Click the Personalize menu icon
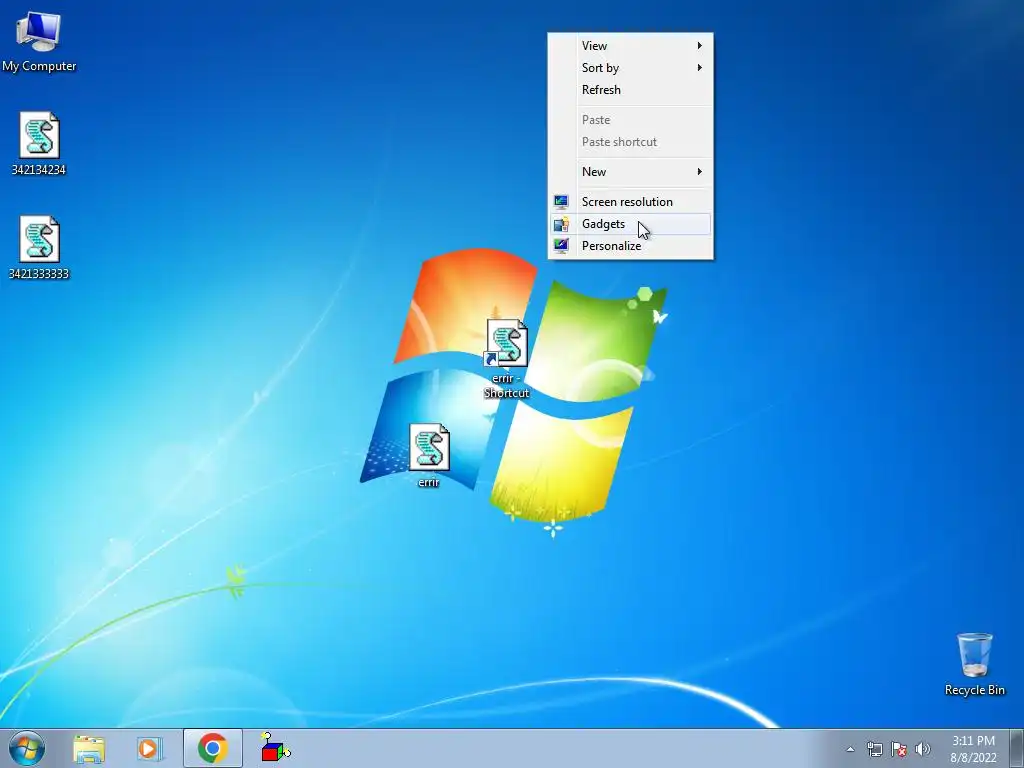The image size is (1024, 768). click(561, 246)
